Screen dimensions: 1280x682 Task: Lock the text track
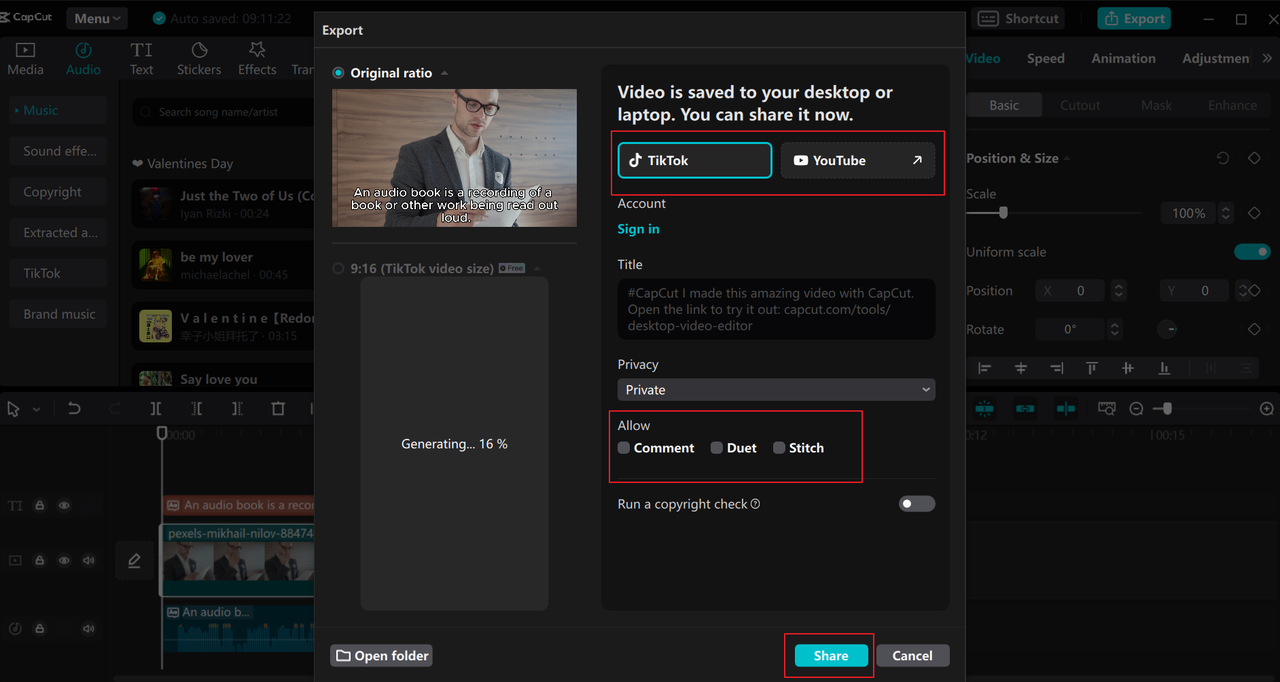tap(40, 506)
